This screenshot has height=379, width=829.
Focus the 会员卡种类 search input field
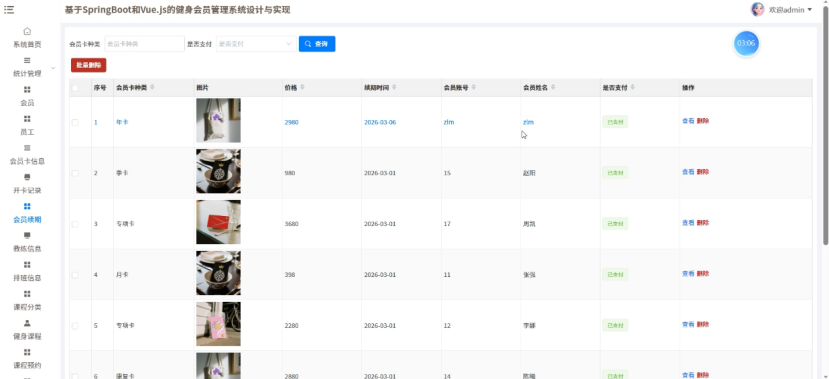144,44
